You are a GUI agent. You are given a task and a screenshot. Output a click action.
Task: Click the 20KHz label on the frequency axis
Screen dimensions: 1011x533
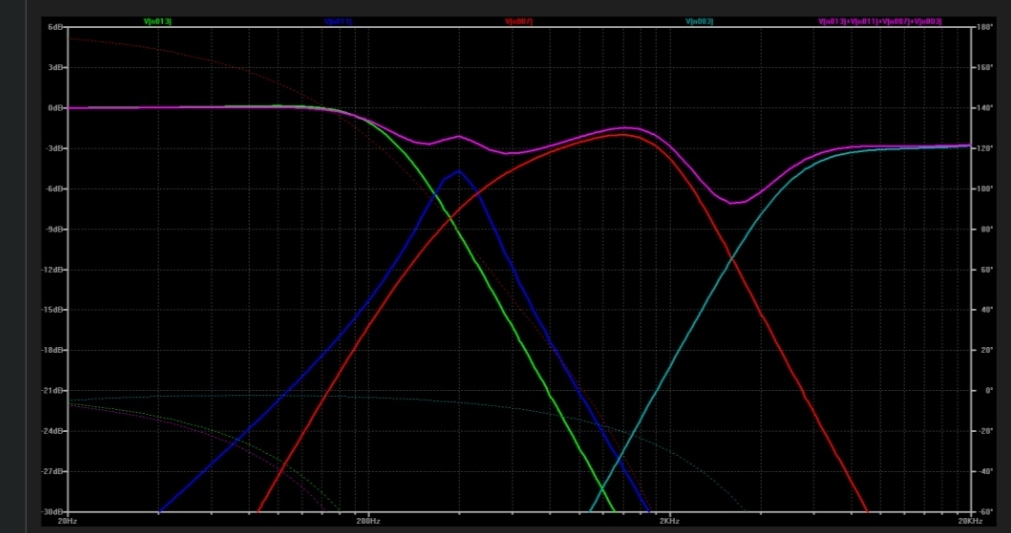pos(970,519)
